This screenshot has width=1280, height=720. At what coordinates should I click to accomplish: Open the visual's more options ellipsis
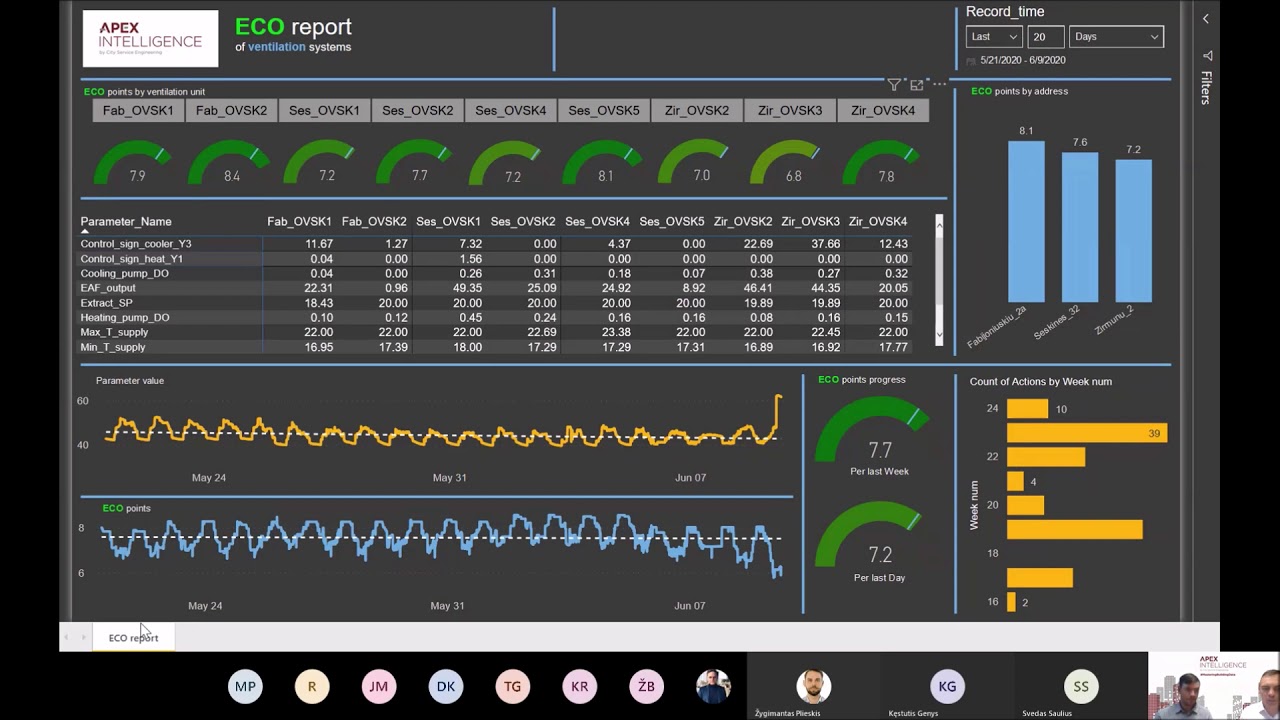(x=938, y=84)
